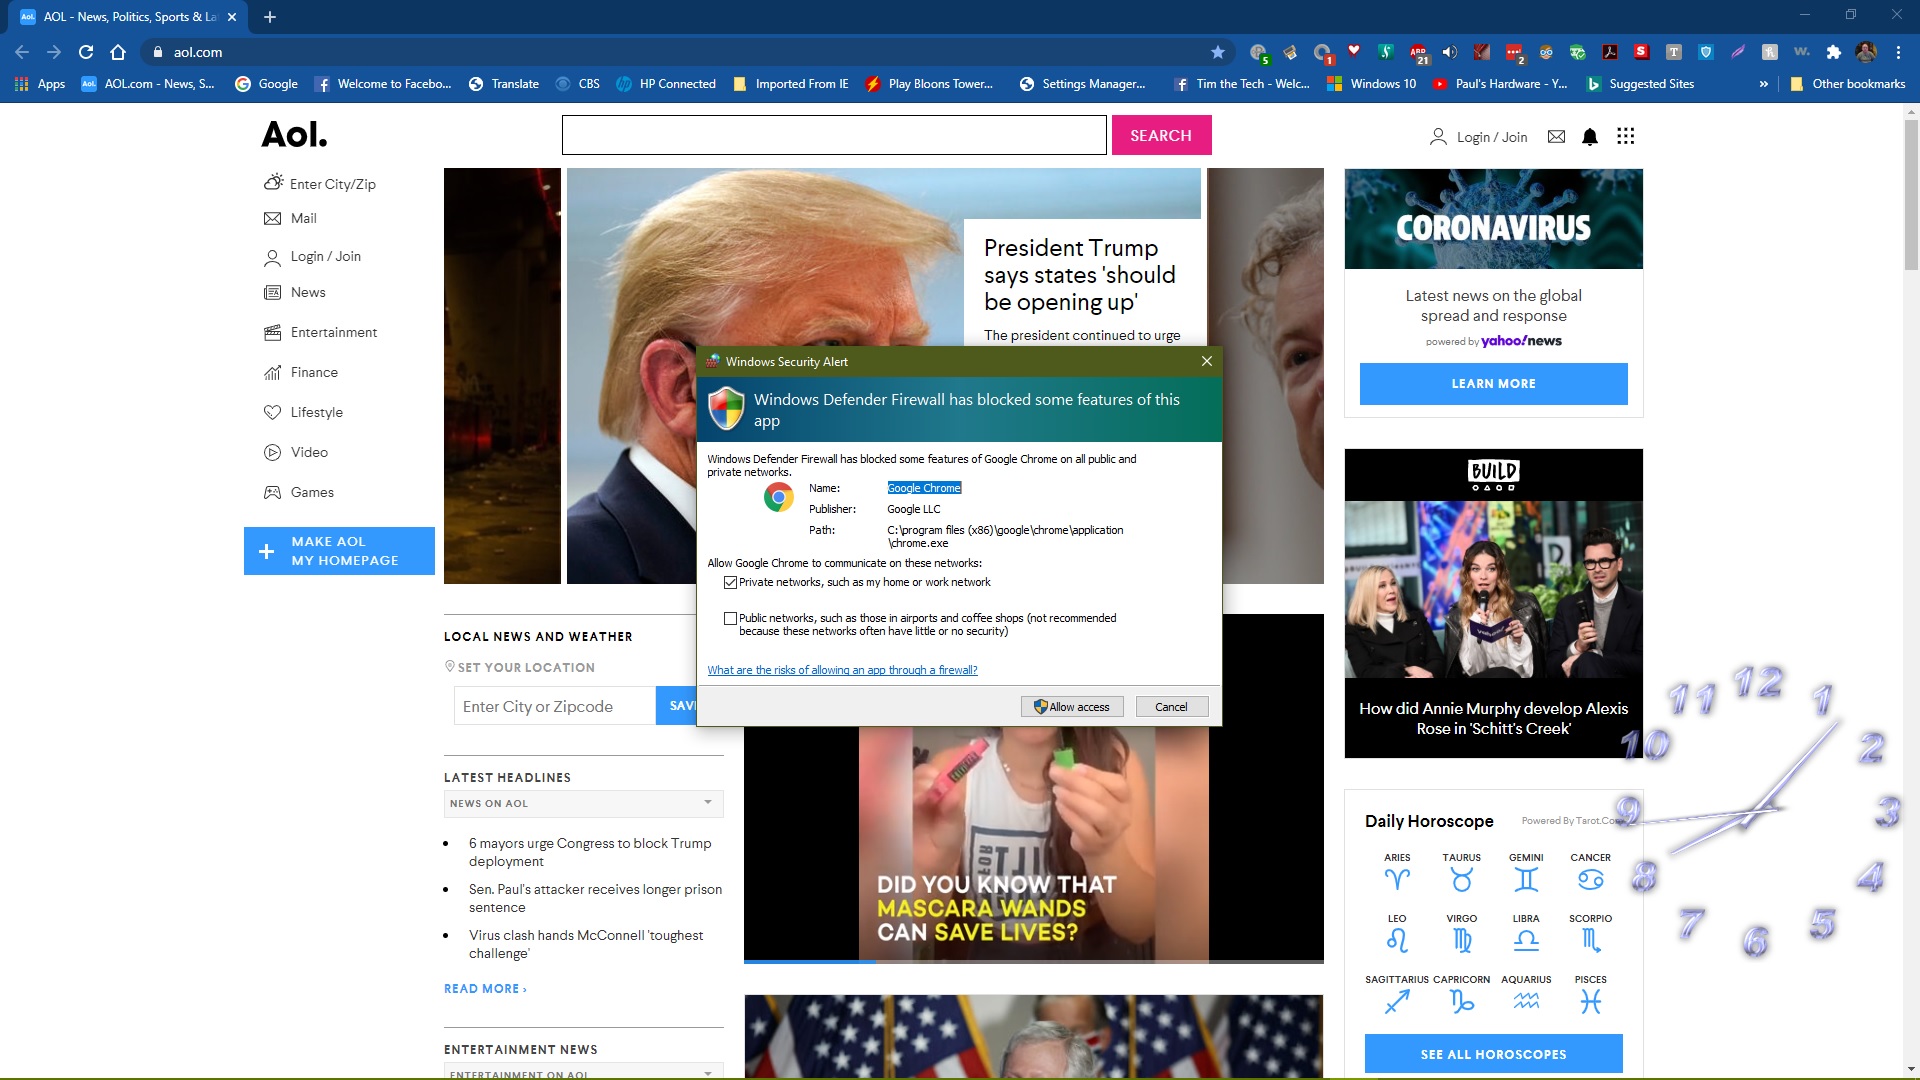Click Cancel in the Windows Security Alert
1920x1080 pixels.
tap(1171, 707)
